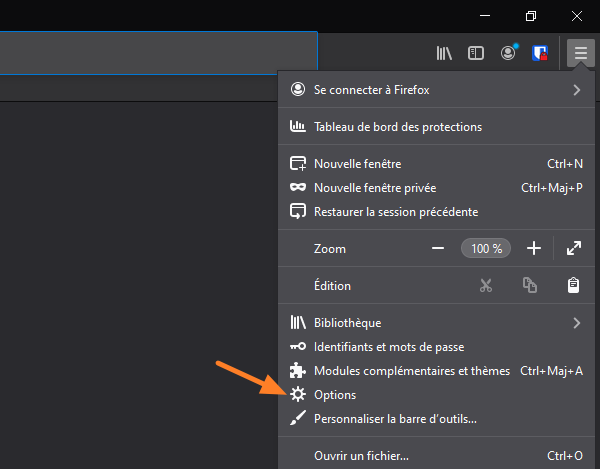The width and height of the screenshot is (600, 469).
Task: Expand the Se connecter à Firefox submenu
Action: pos(576,90)
